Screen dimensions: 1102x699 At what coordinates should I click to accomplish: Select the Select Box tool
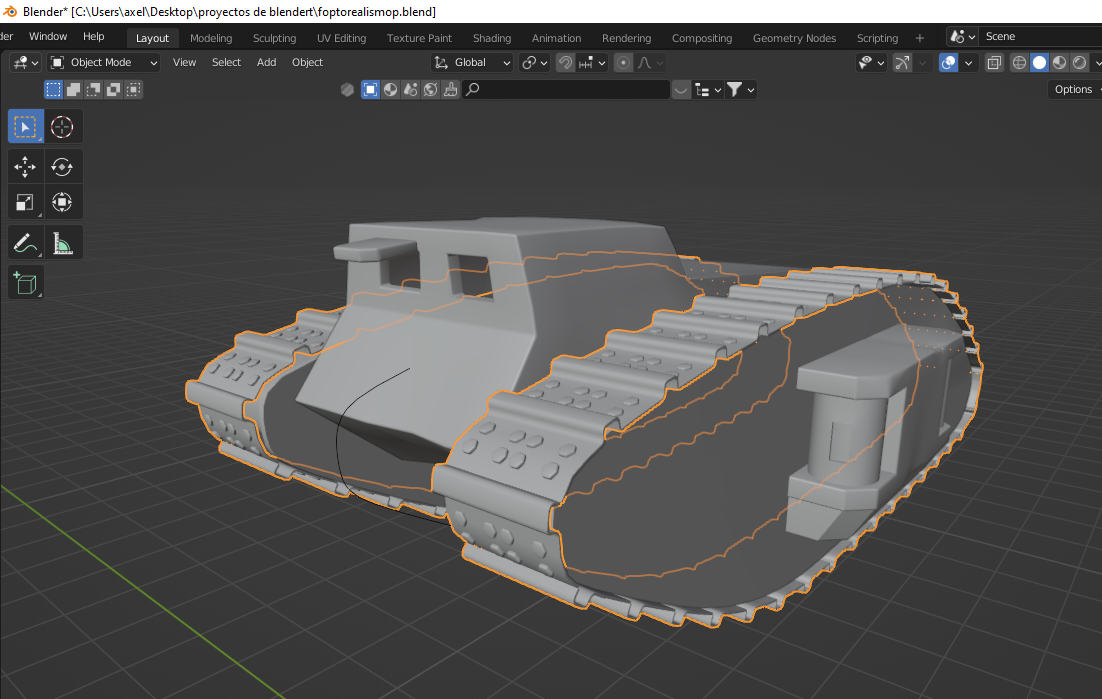[x=25, y=127]
